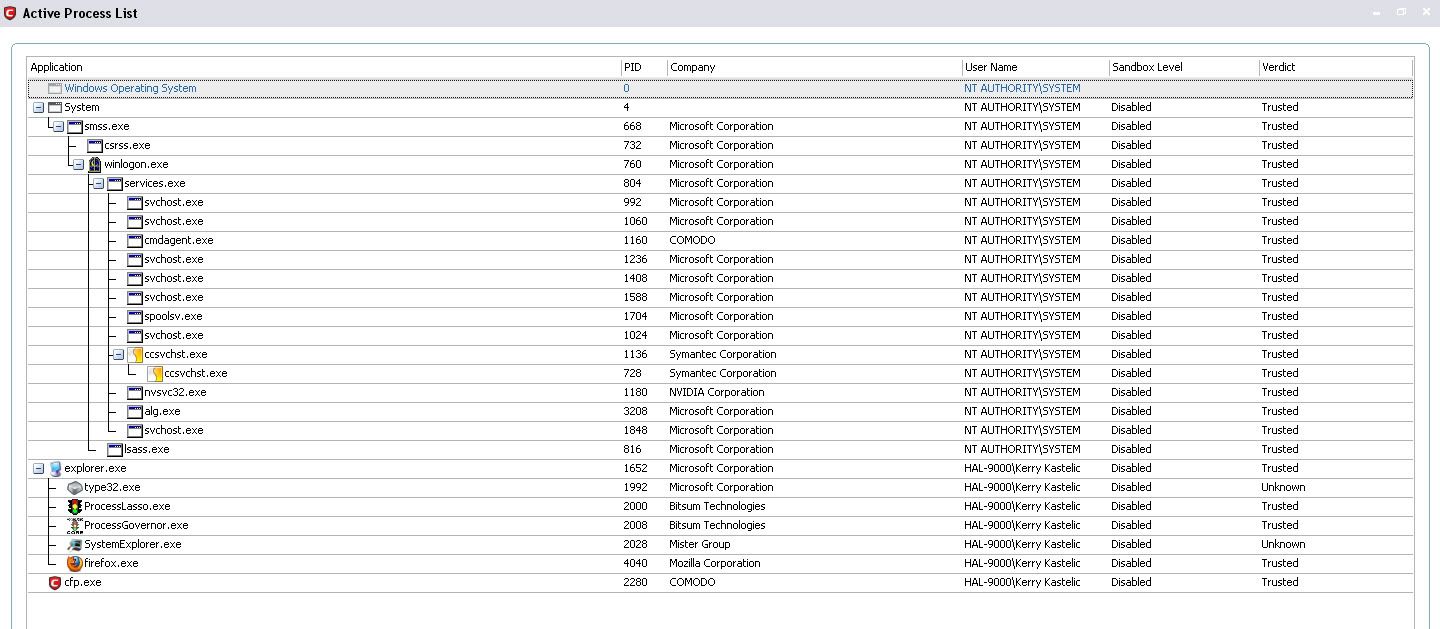Collapse the explorer.exe tree node
This screenshot has height=629, width=1440.
click(38, 468)
